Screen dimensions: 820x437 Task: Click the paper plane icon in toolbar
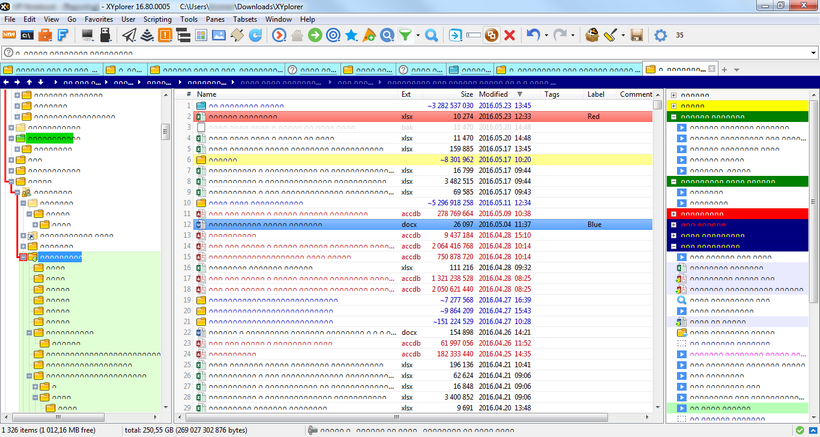click(129, 36)
